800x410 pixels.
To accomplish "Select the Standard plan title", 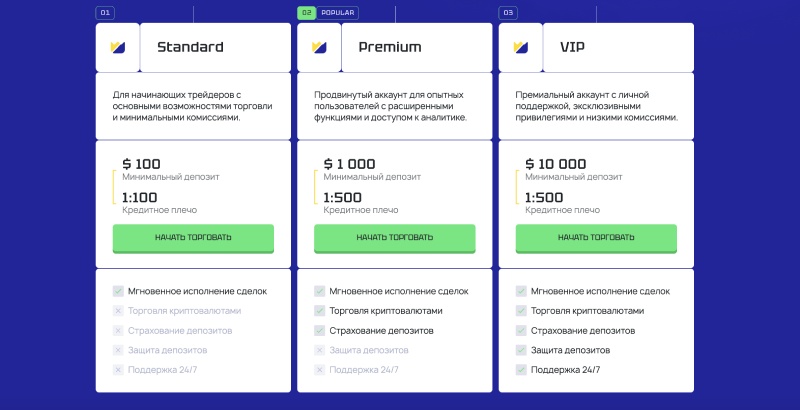I will 190,47.
